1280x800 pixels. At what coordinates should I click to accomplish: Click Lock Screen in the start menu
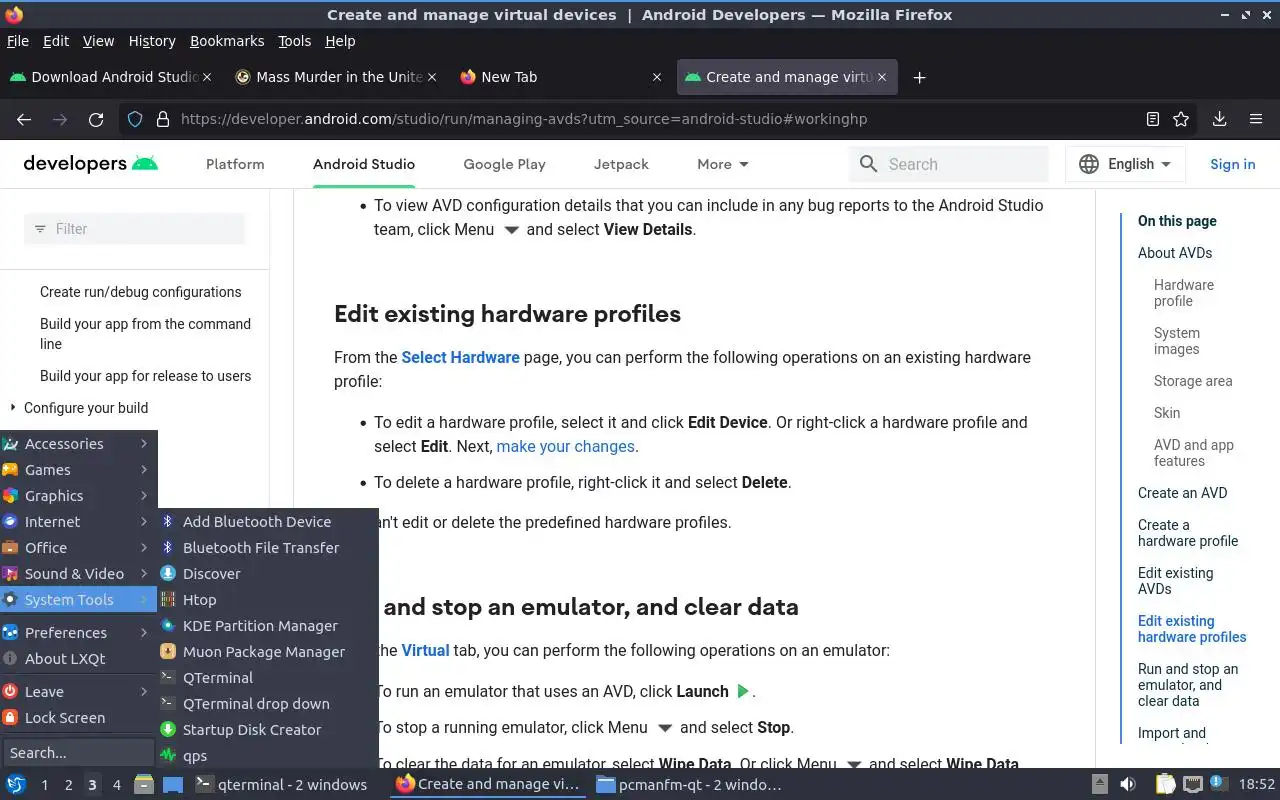coord(79,718)
